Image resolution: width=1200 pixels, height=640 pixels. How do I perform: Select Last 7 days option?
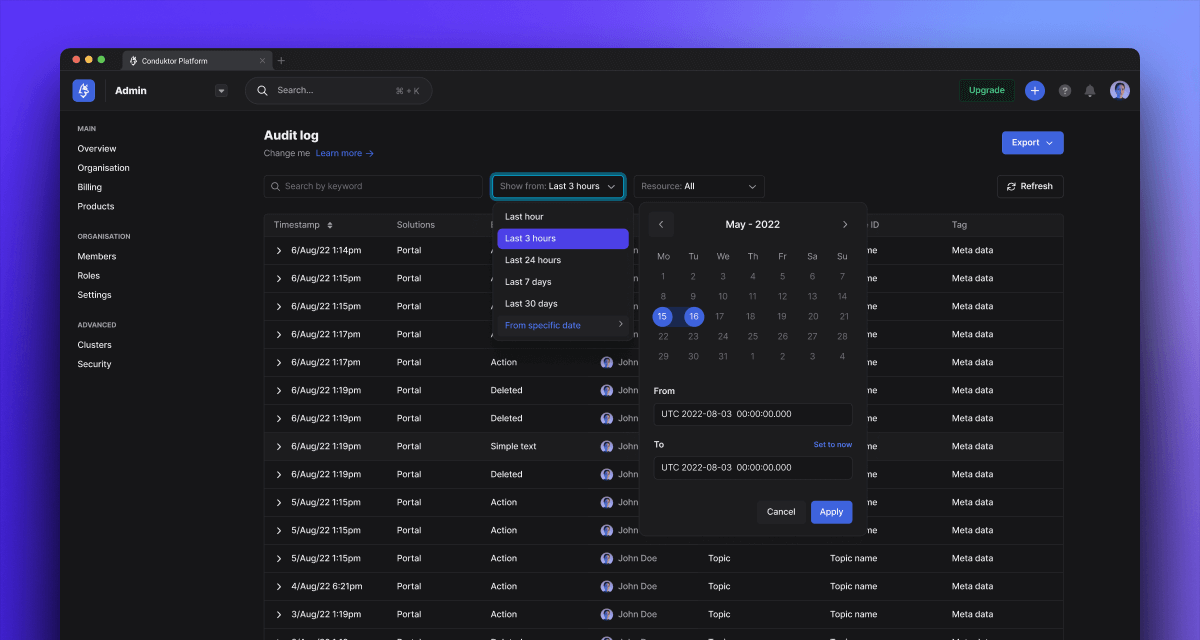coord(562,282)
